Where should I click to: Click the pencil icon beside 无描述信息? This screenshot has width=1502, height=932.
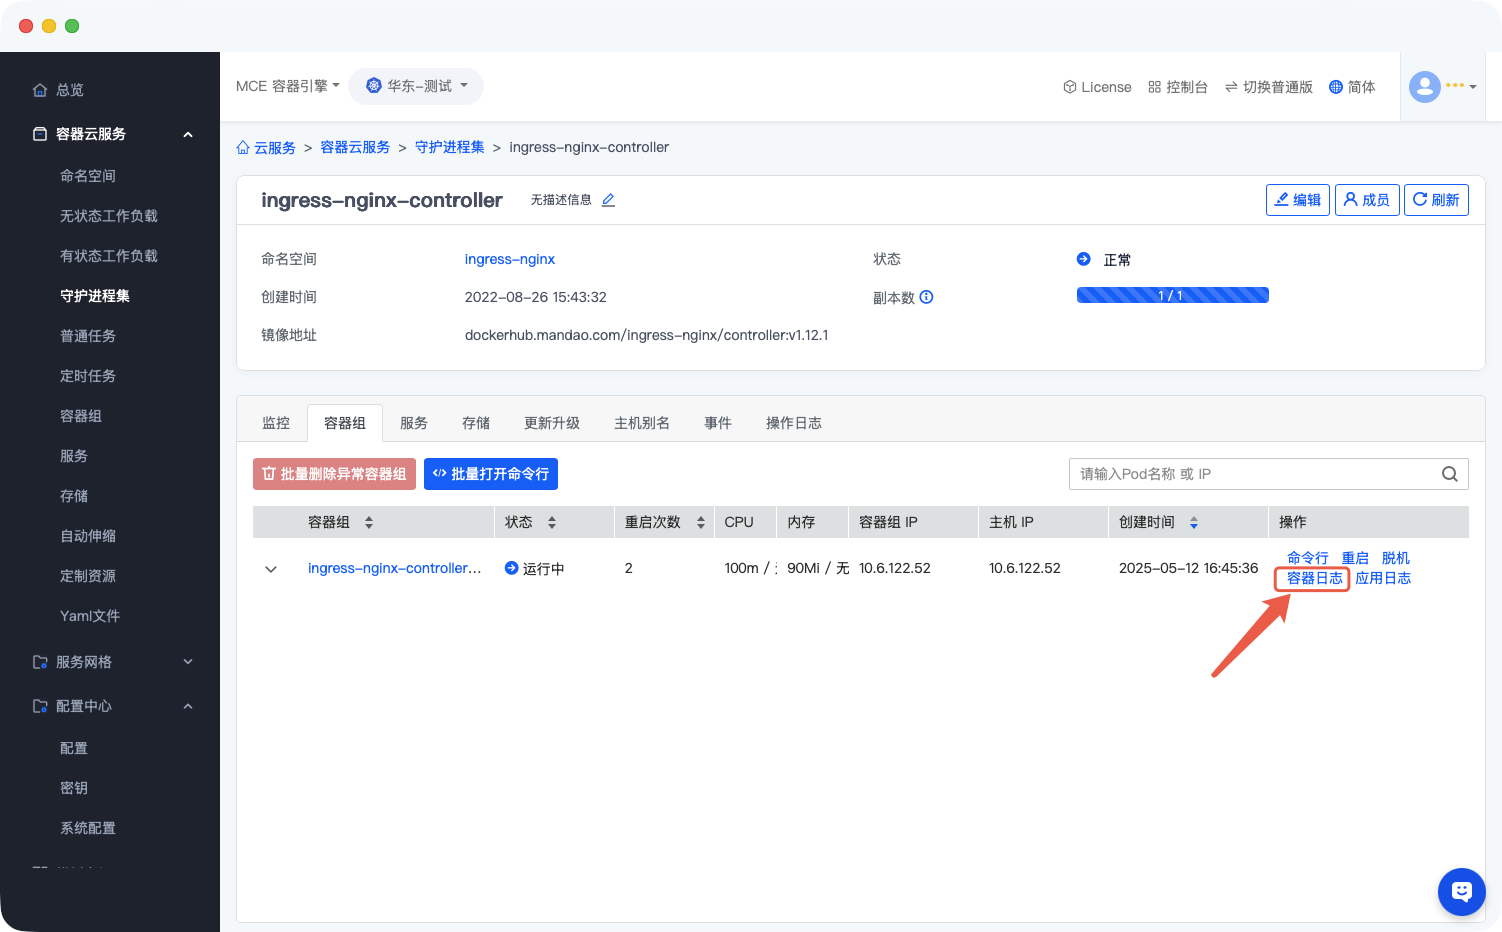(x=608, y=200)
